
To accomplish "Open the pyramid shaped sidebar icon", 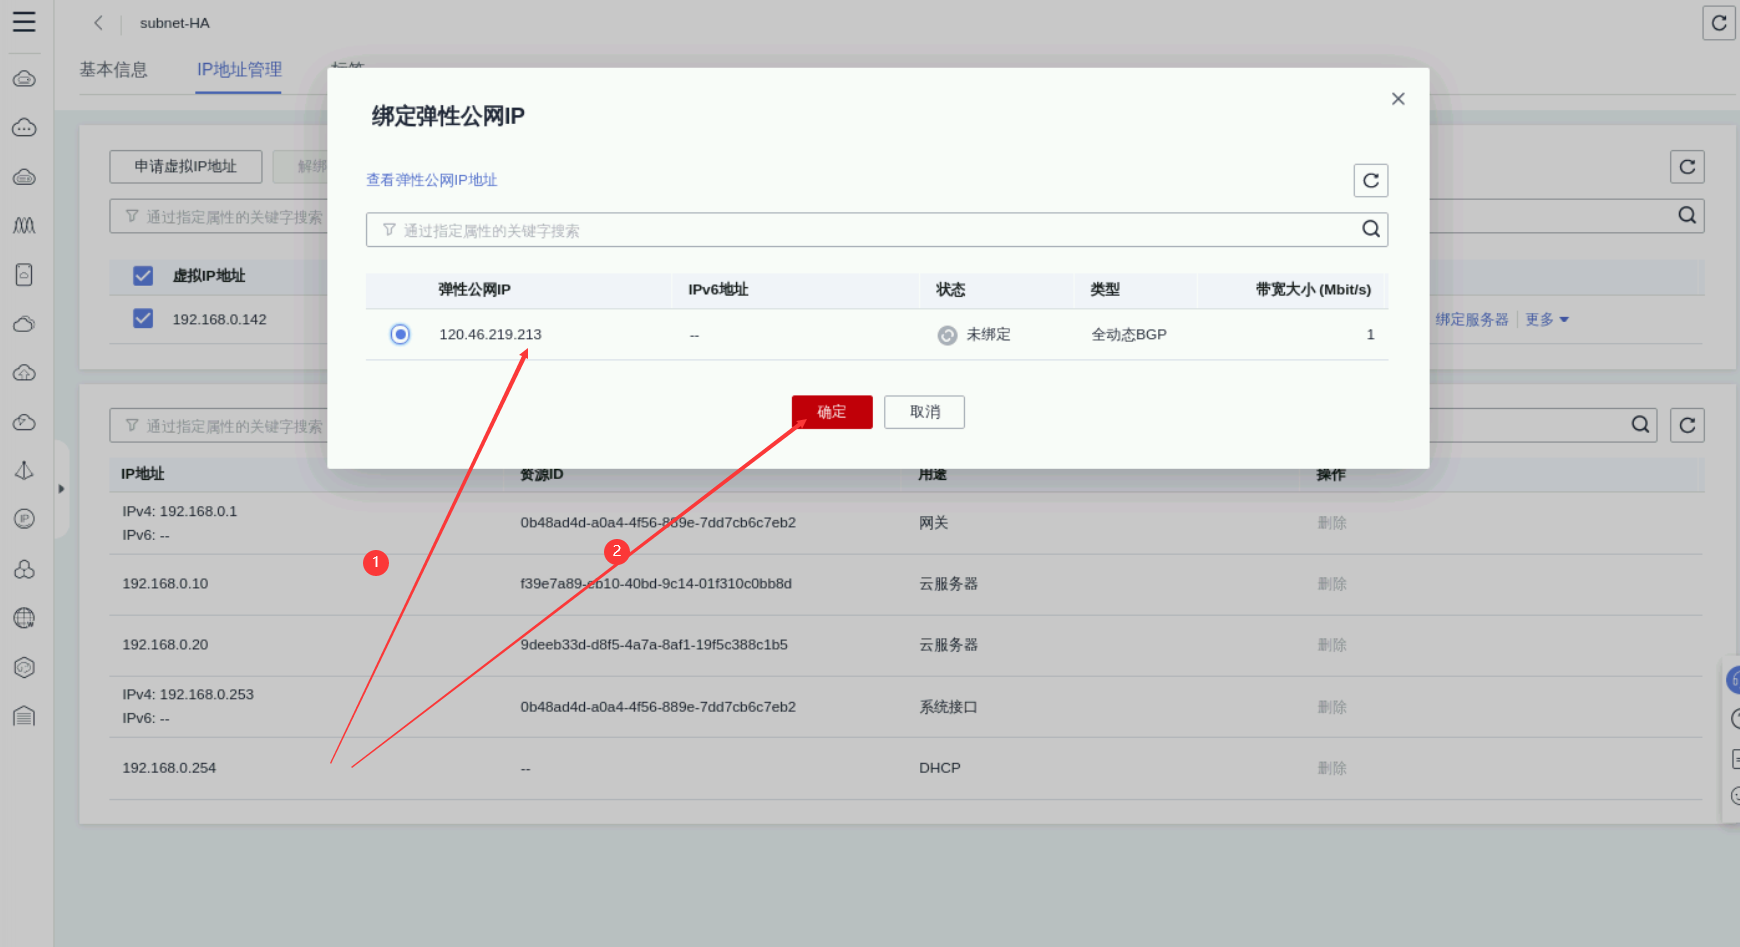I will [24, 471].
